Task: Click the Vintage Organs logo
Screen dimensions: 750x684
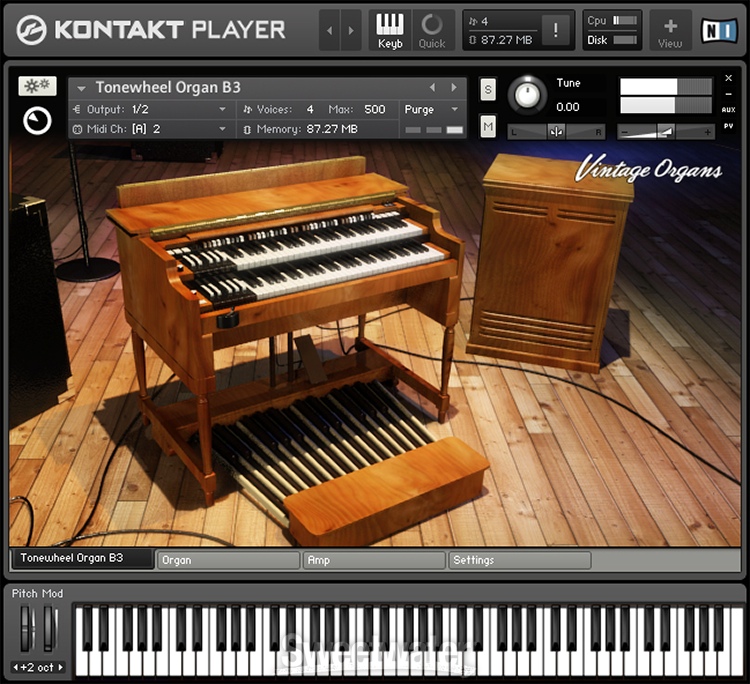Action: pos(648,169)
